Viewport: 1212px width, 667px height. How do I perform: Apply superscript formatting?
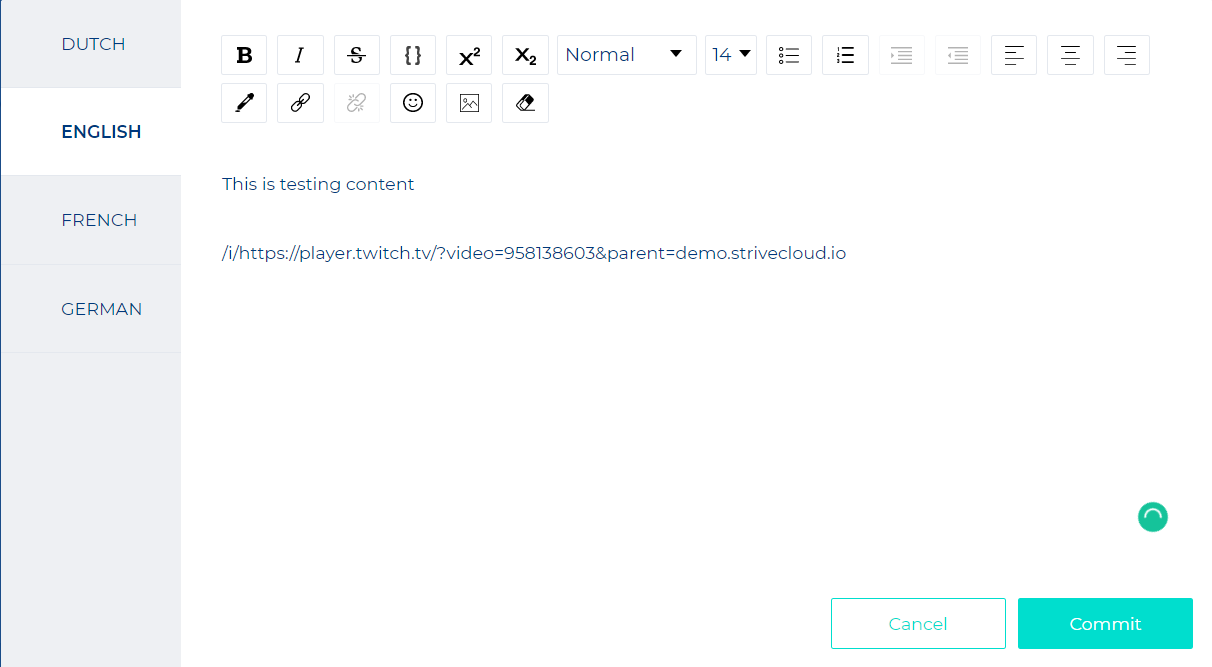coord(469,55)
